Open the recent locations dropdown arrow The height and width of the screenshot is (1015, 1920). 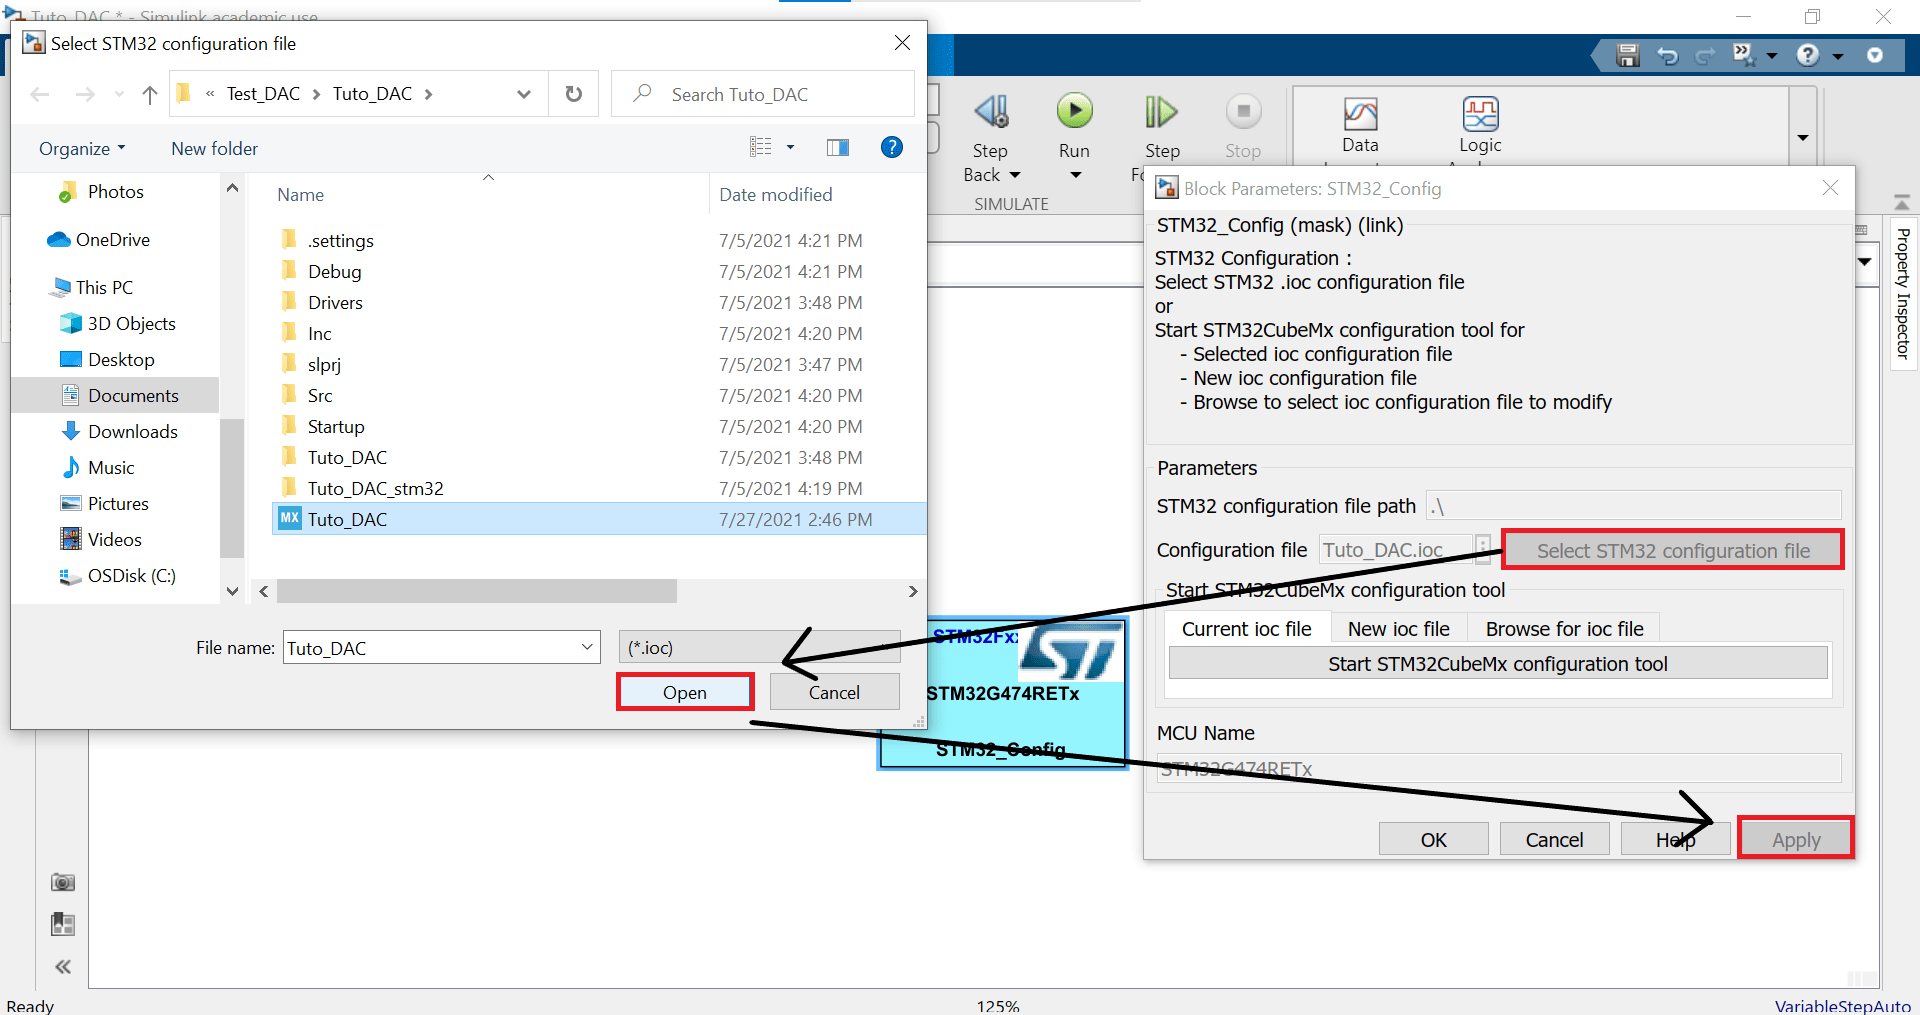119,94
